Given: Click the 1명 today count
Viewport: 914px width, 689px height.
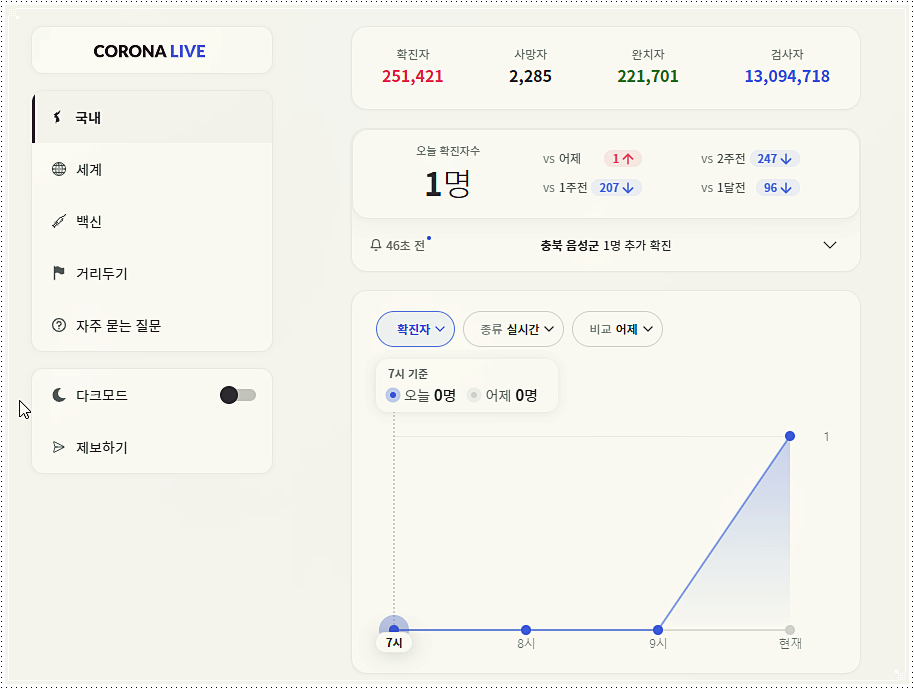Looking at the screenshot, I should click(x=447, y=184).
